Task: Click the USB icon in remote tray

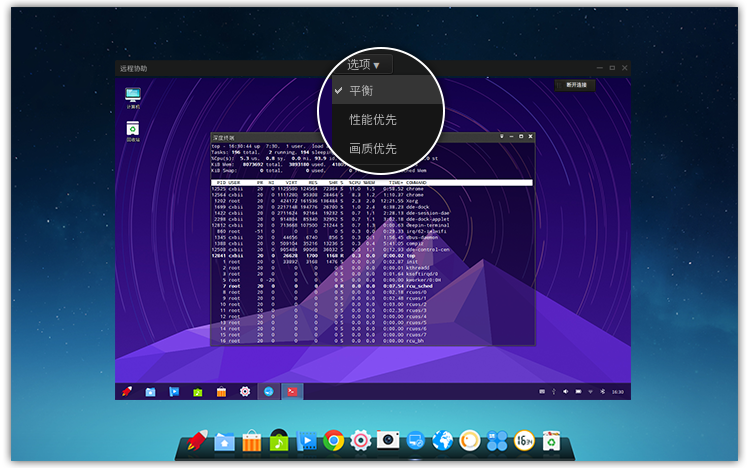Action: pos(554,392)
